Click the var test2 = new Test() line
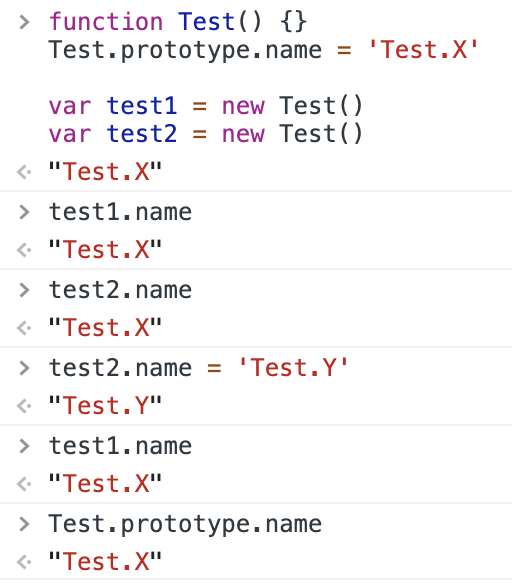The width and height of the screenshot is (512, 584). 206,134
